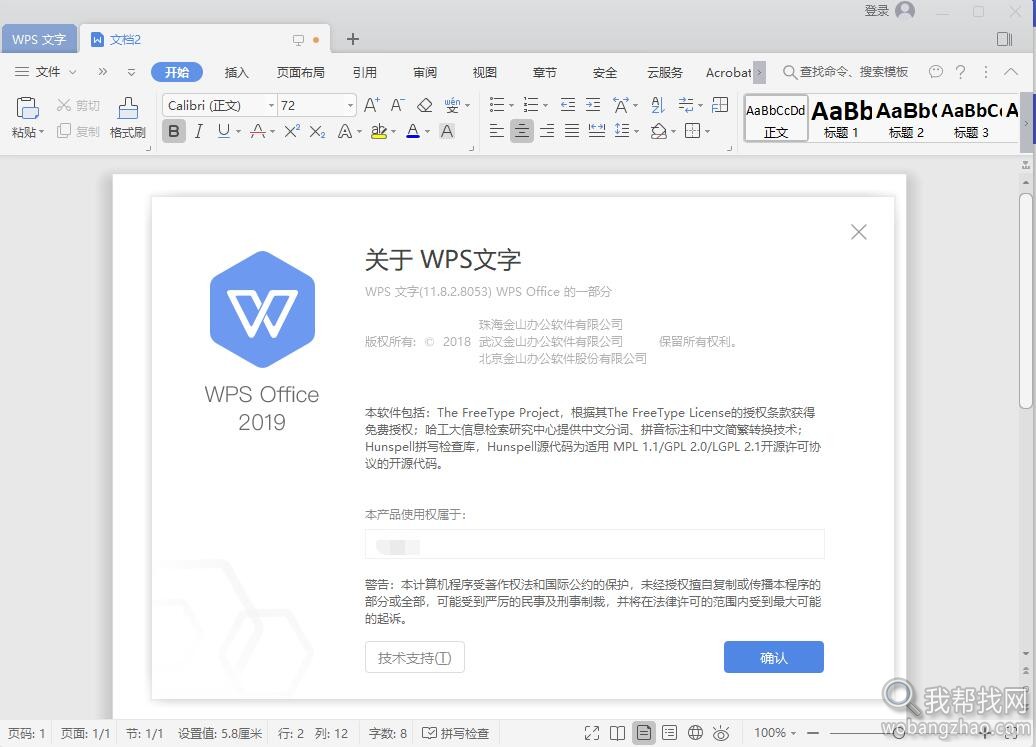Increase indent in paragraph group
This screenshot has height=747, width=1036.
(x=593, y=105)
